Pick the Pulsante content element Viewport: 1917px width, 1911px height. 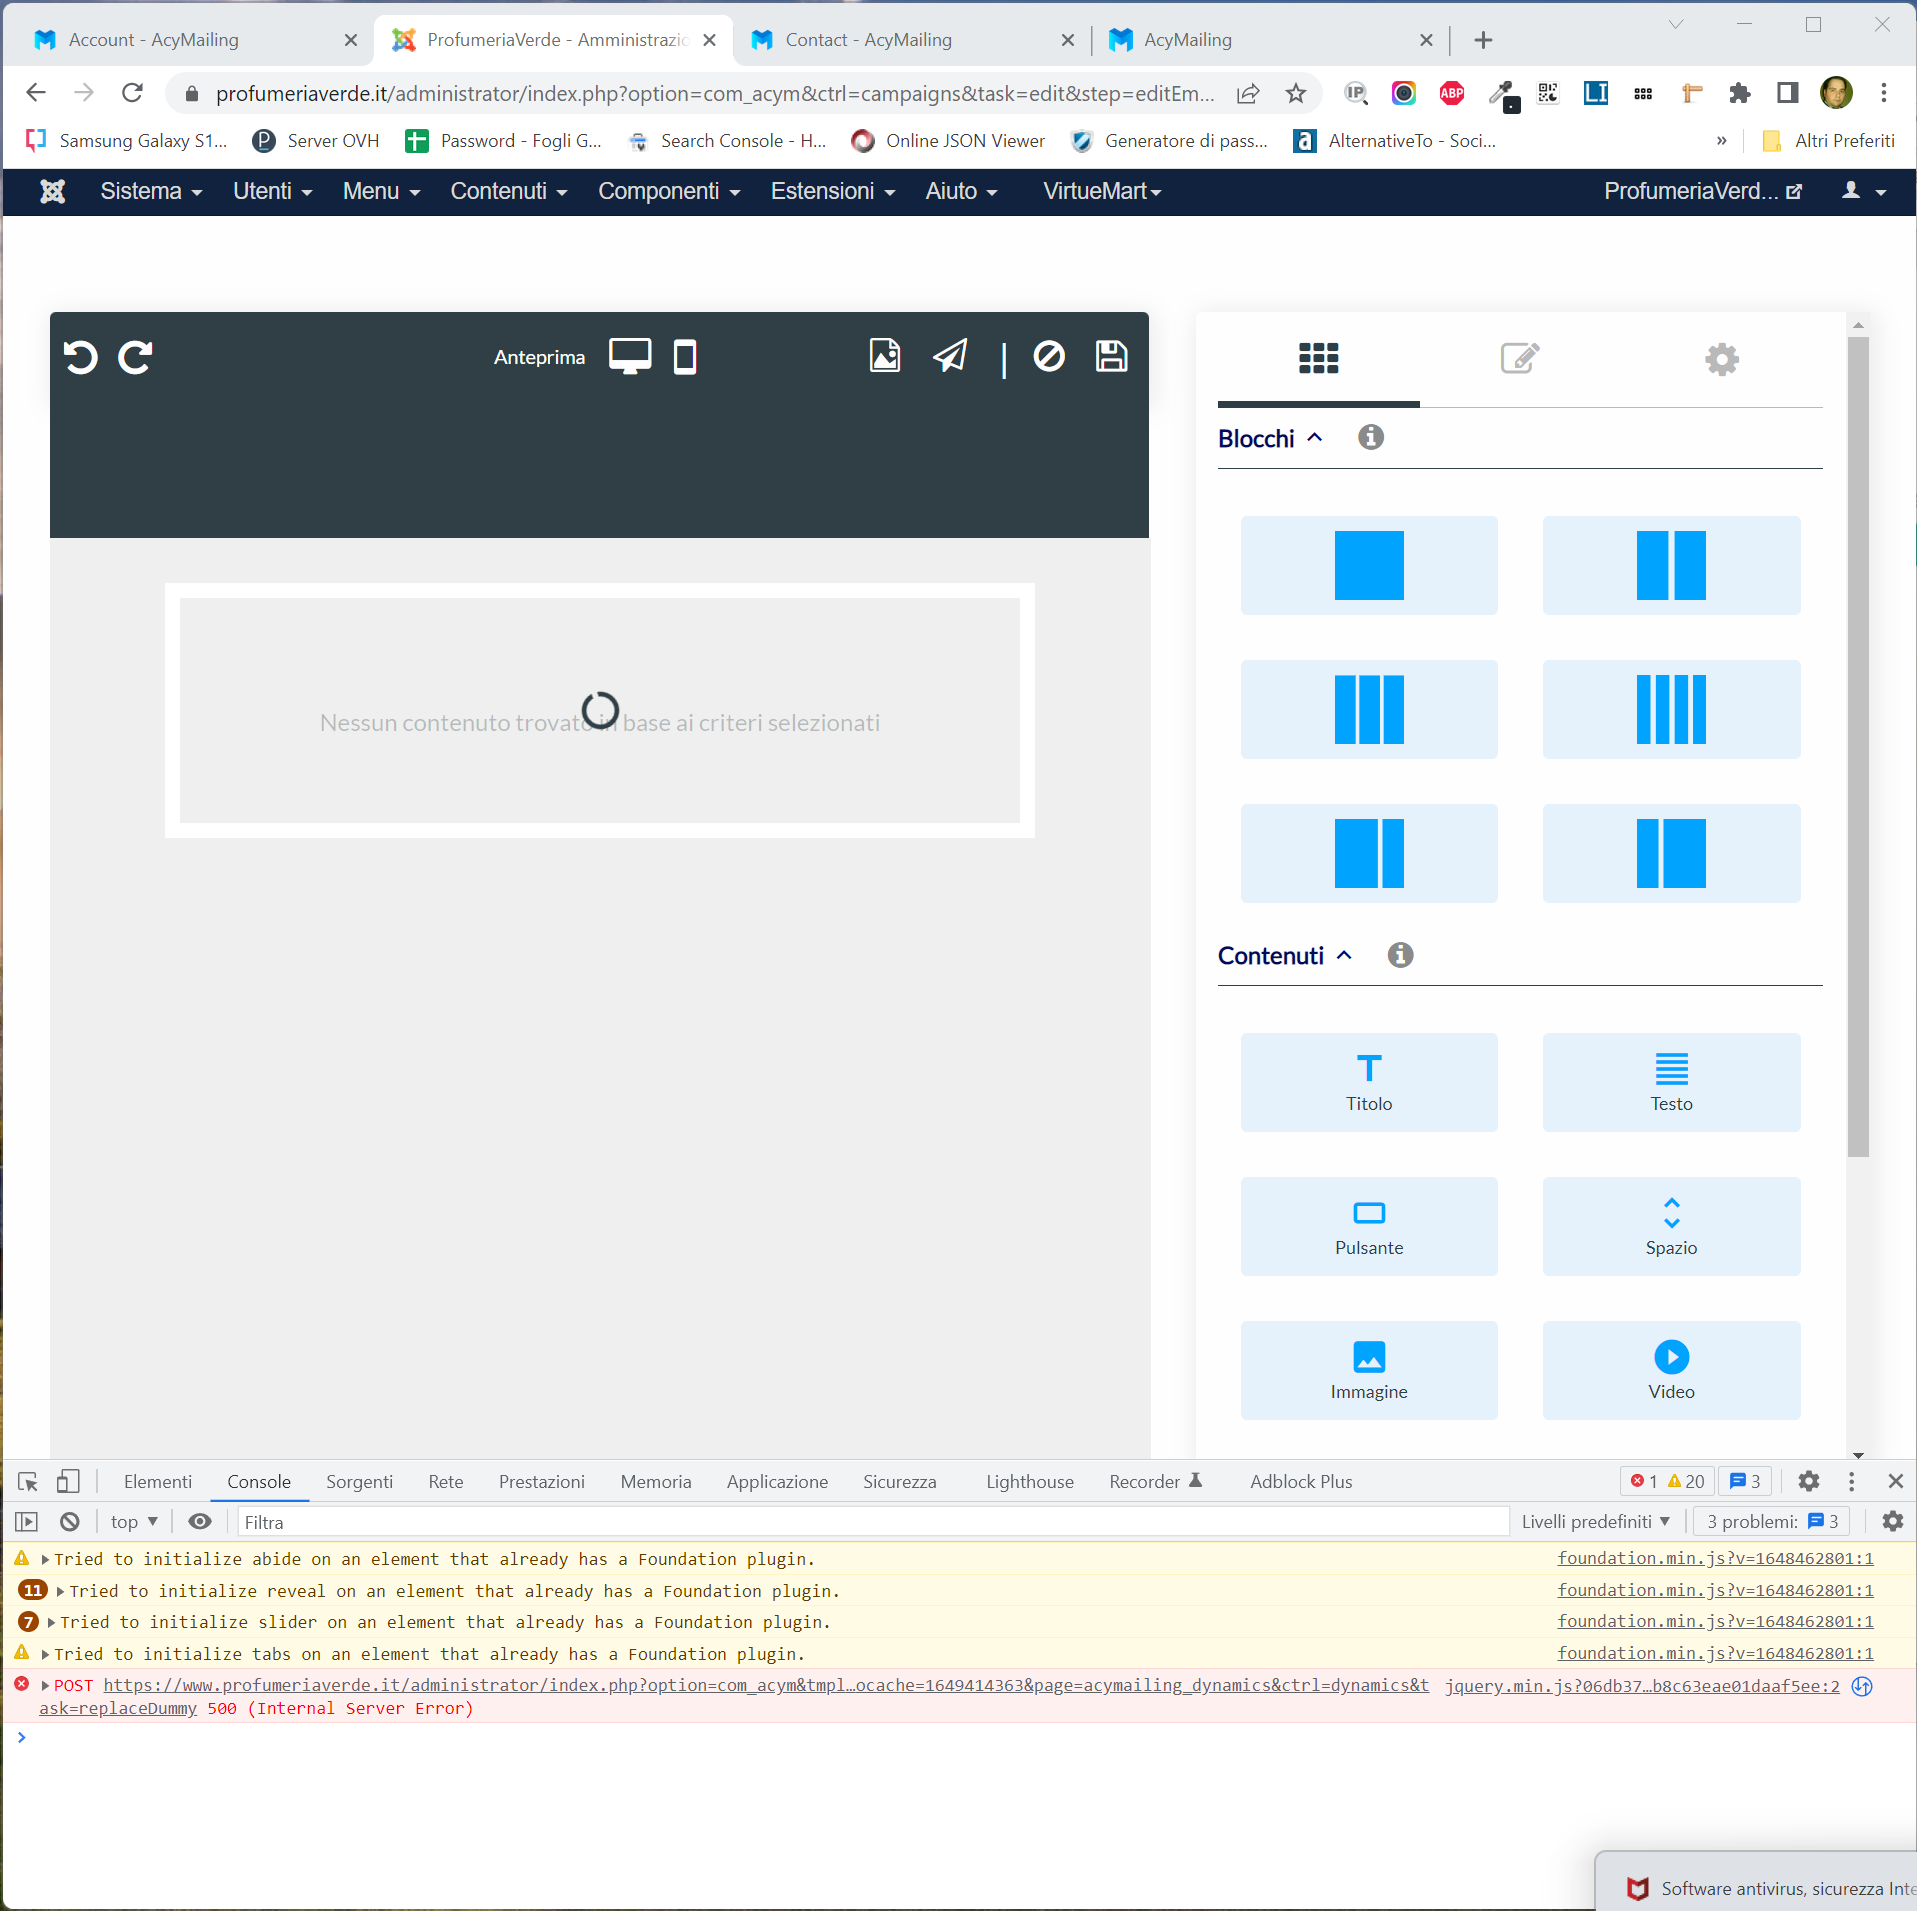pos(1369,1226)
